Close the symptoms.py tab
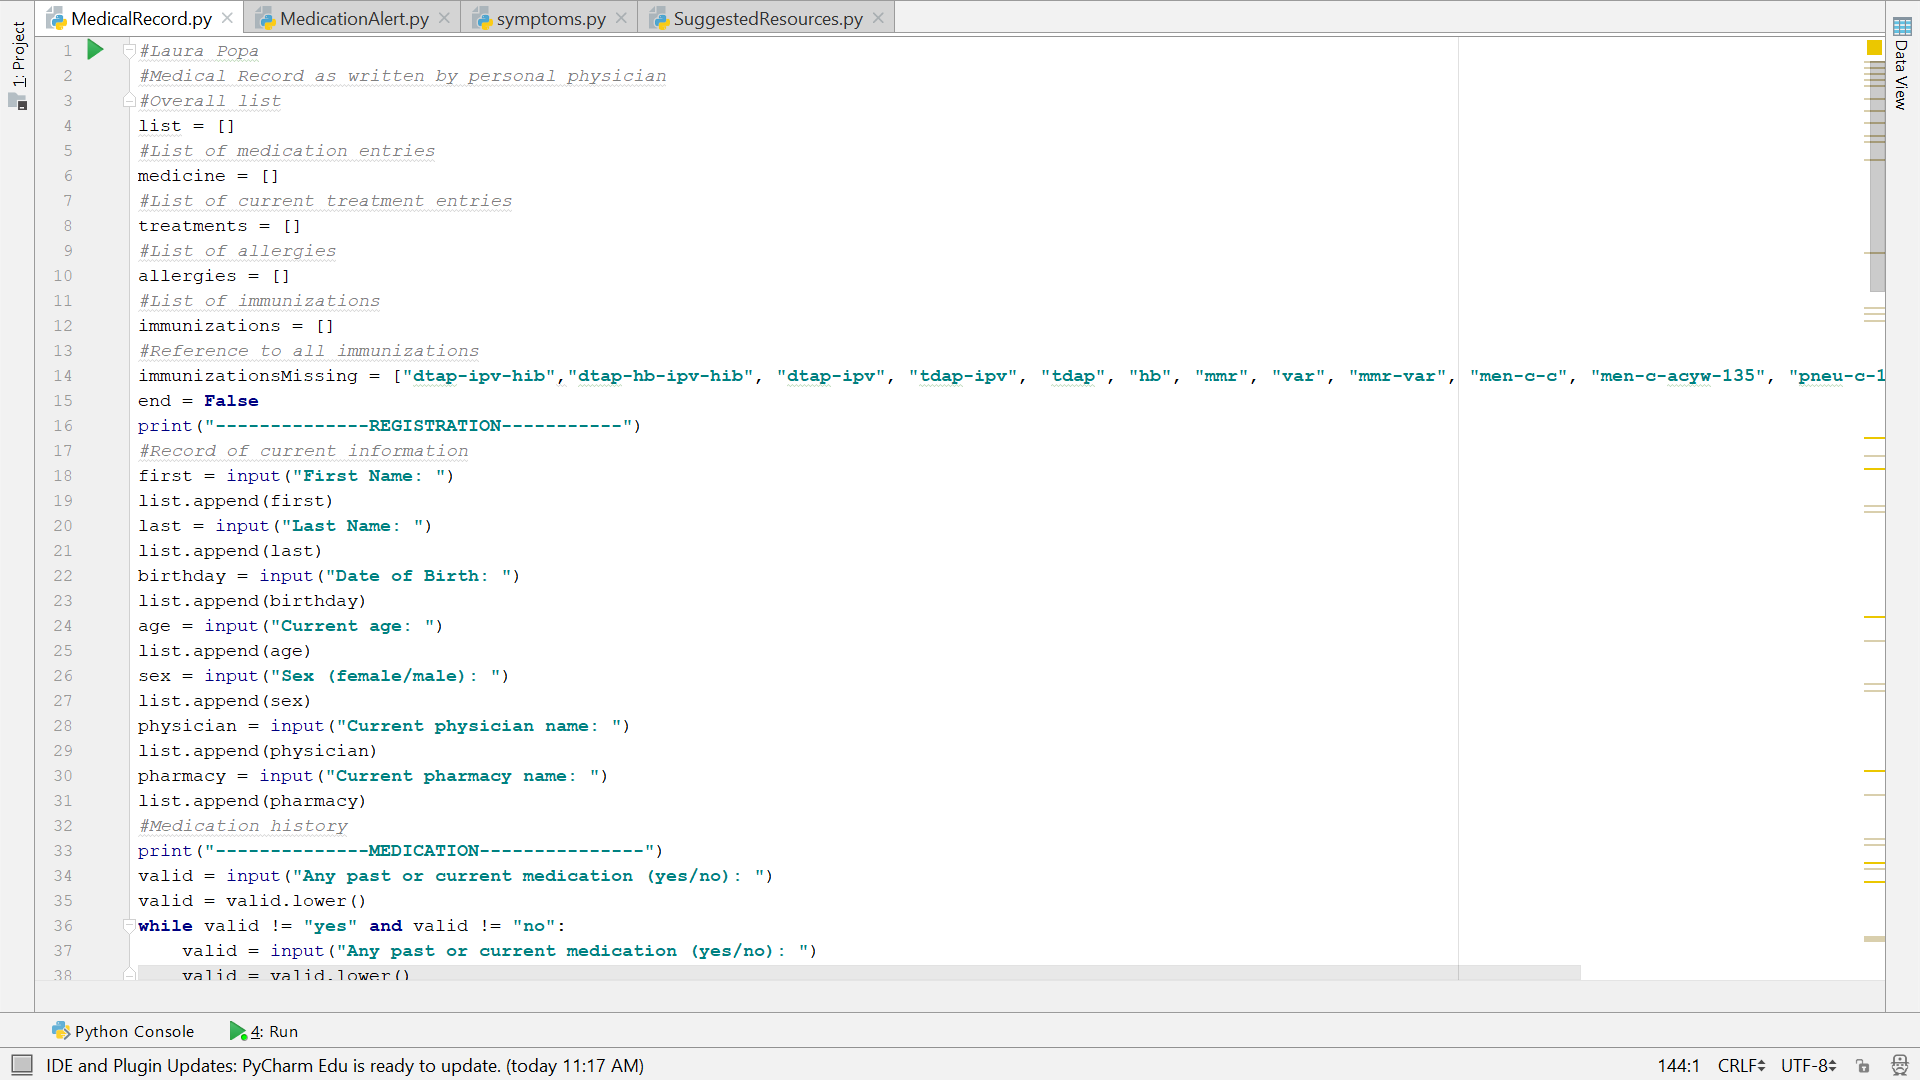 tap(621, 18)
